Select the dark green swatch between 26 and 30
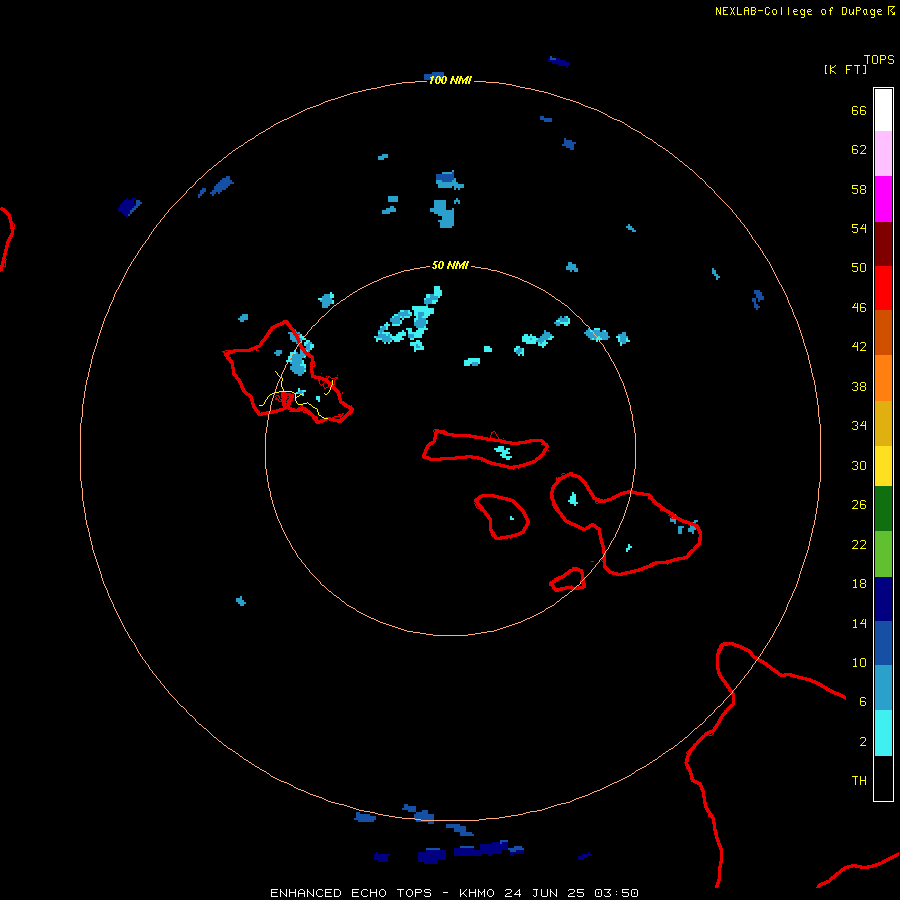 (x=883, y=509)
